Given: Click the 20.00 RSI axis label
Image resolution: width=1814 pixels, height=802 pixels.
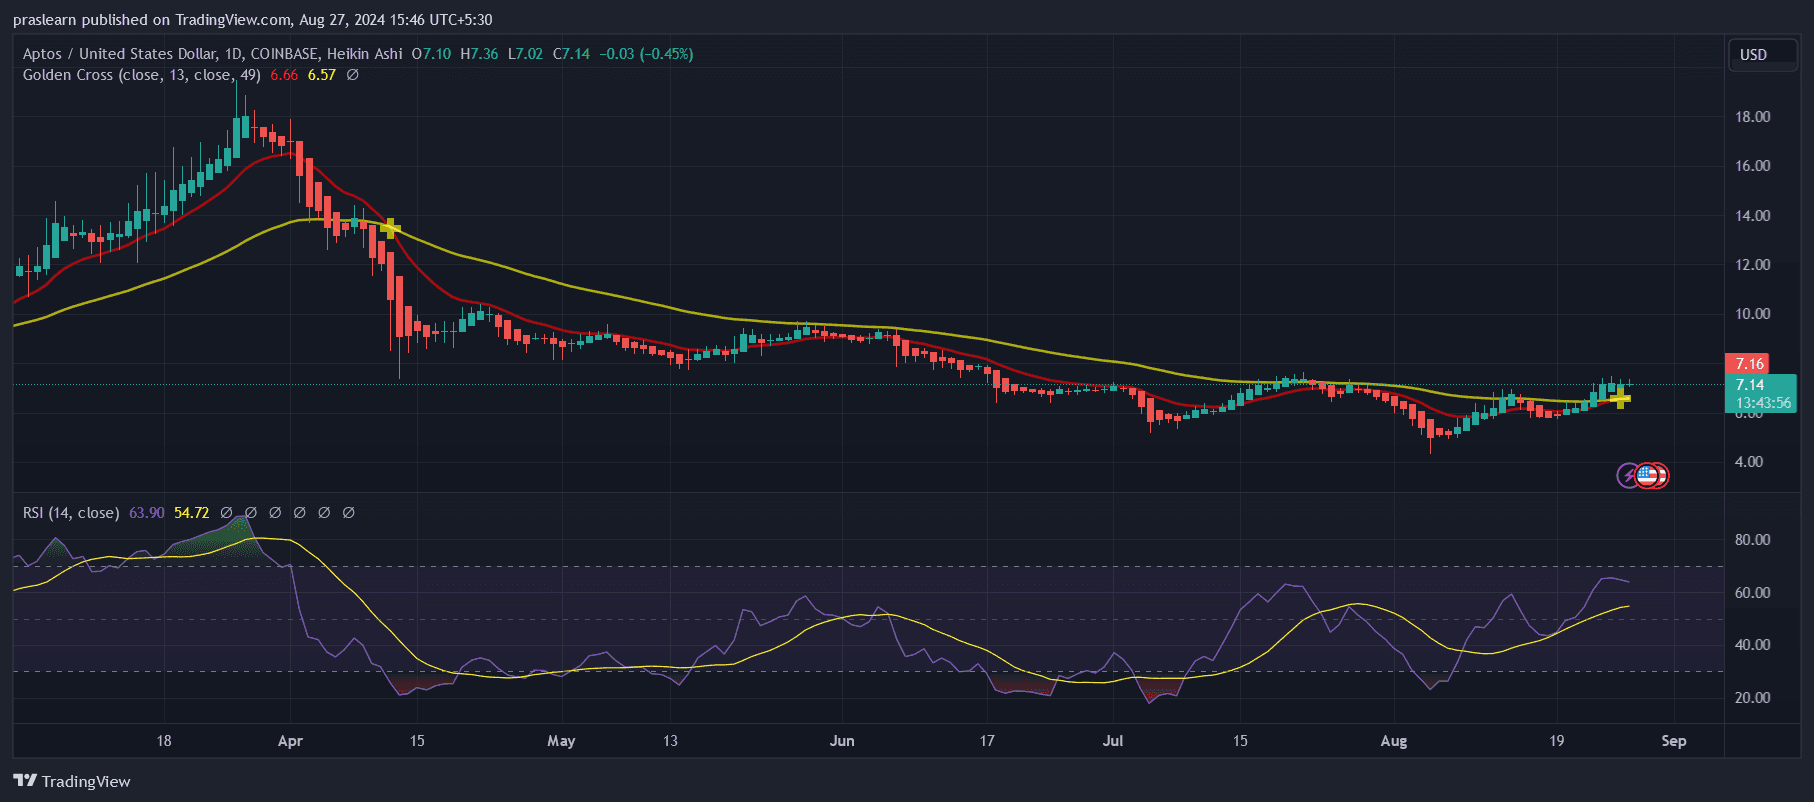Looking at the screenshot, I should click(x=1752, y=698).
